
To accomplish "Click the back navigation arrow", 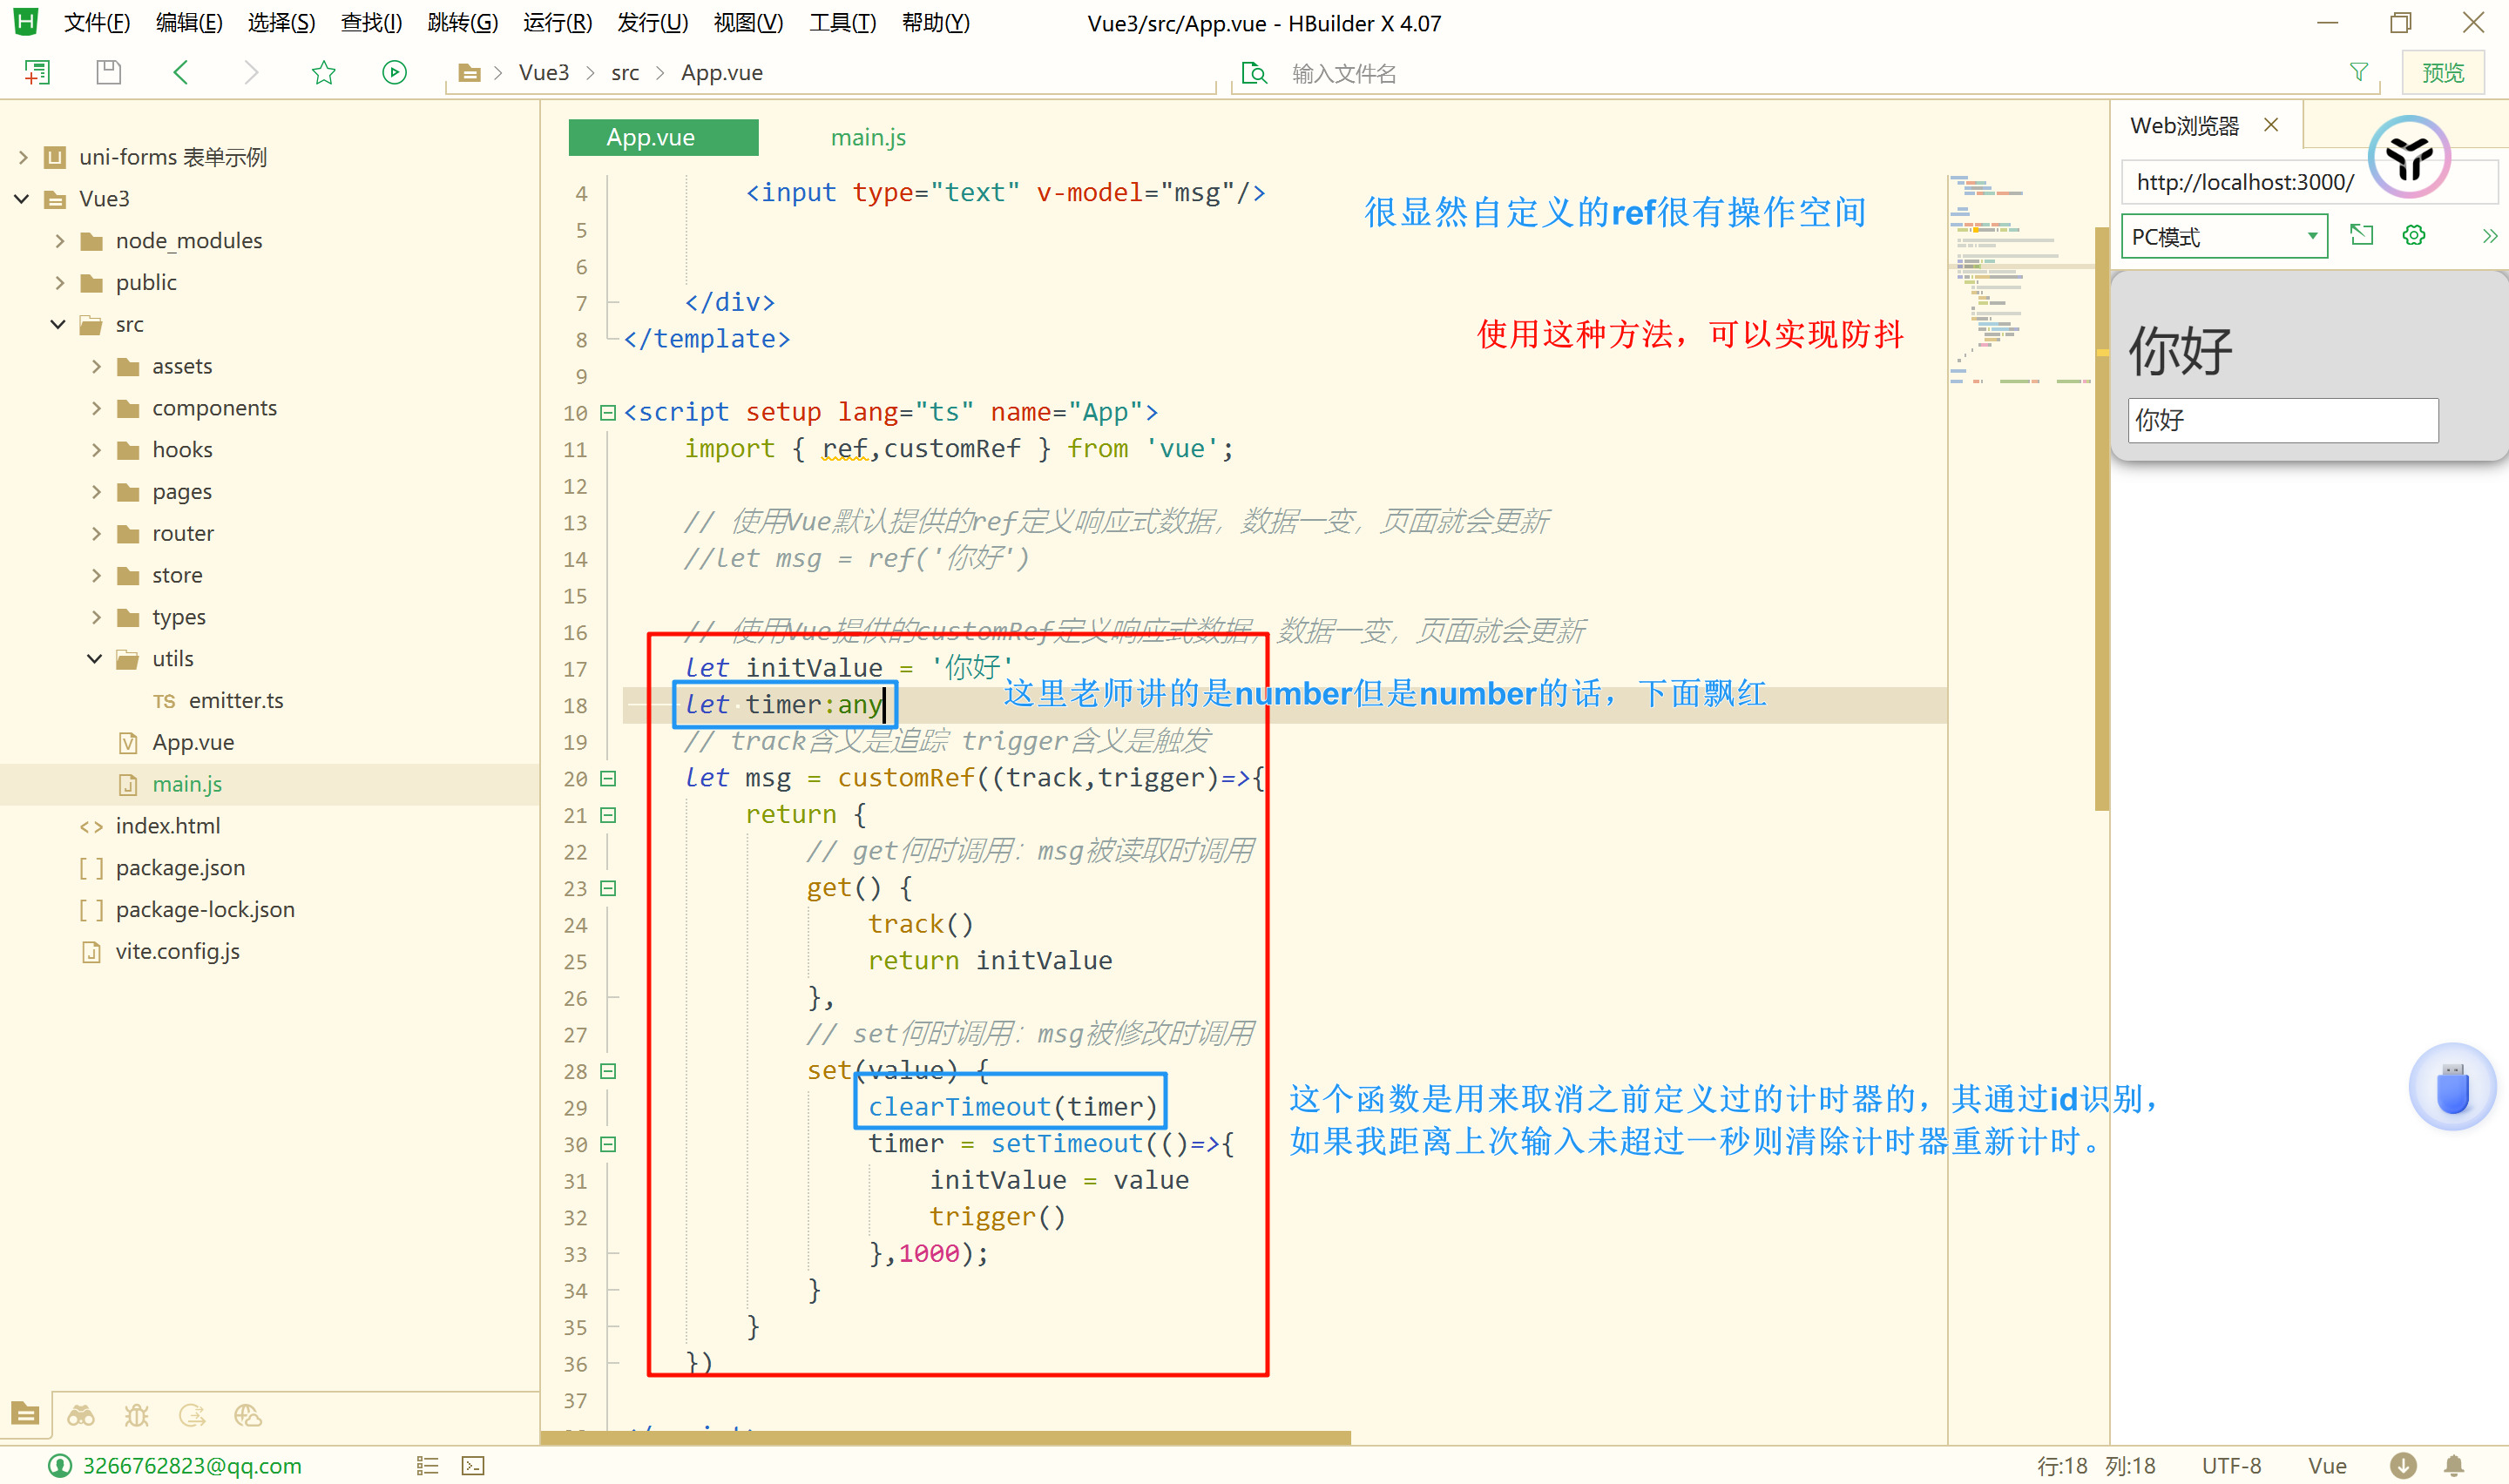I will (x=181, y=72).
